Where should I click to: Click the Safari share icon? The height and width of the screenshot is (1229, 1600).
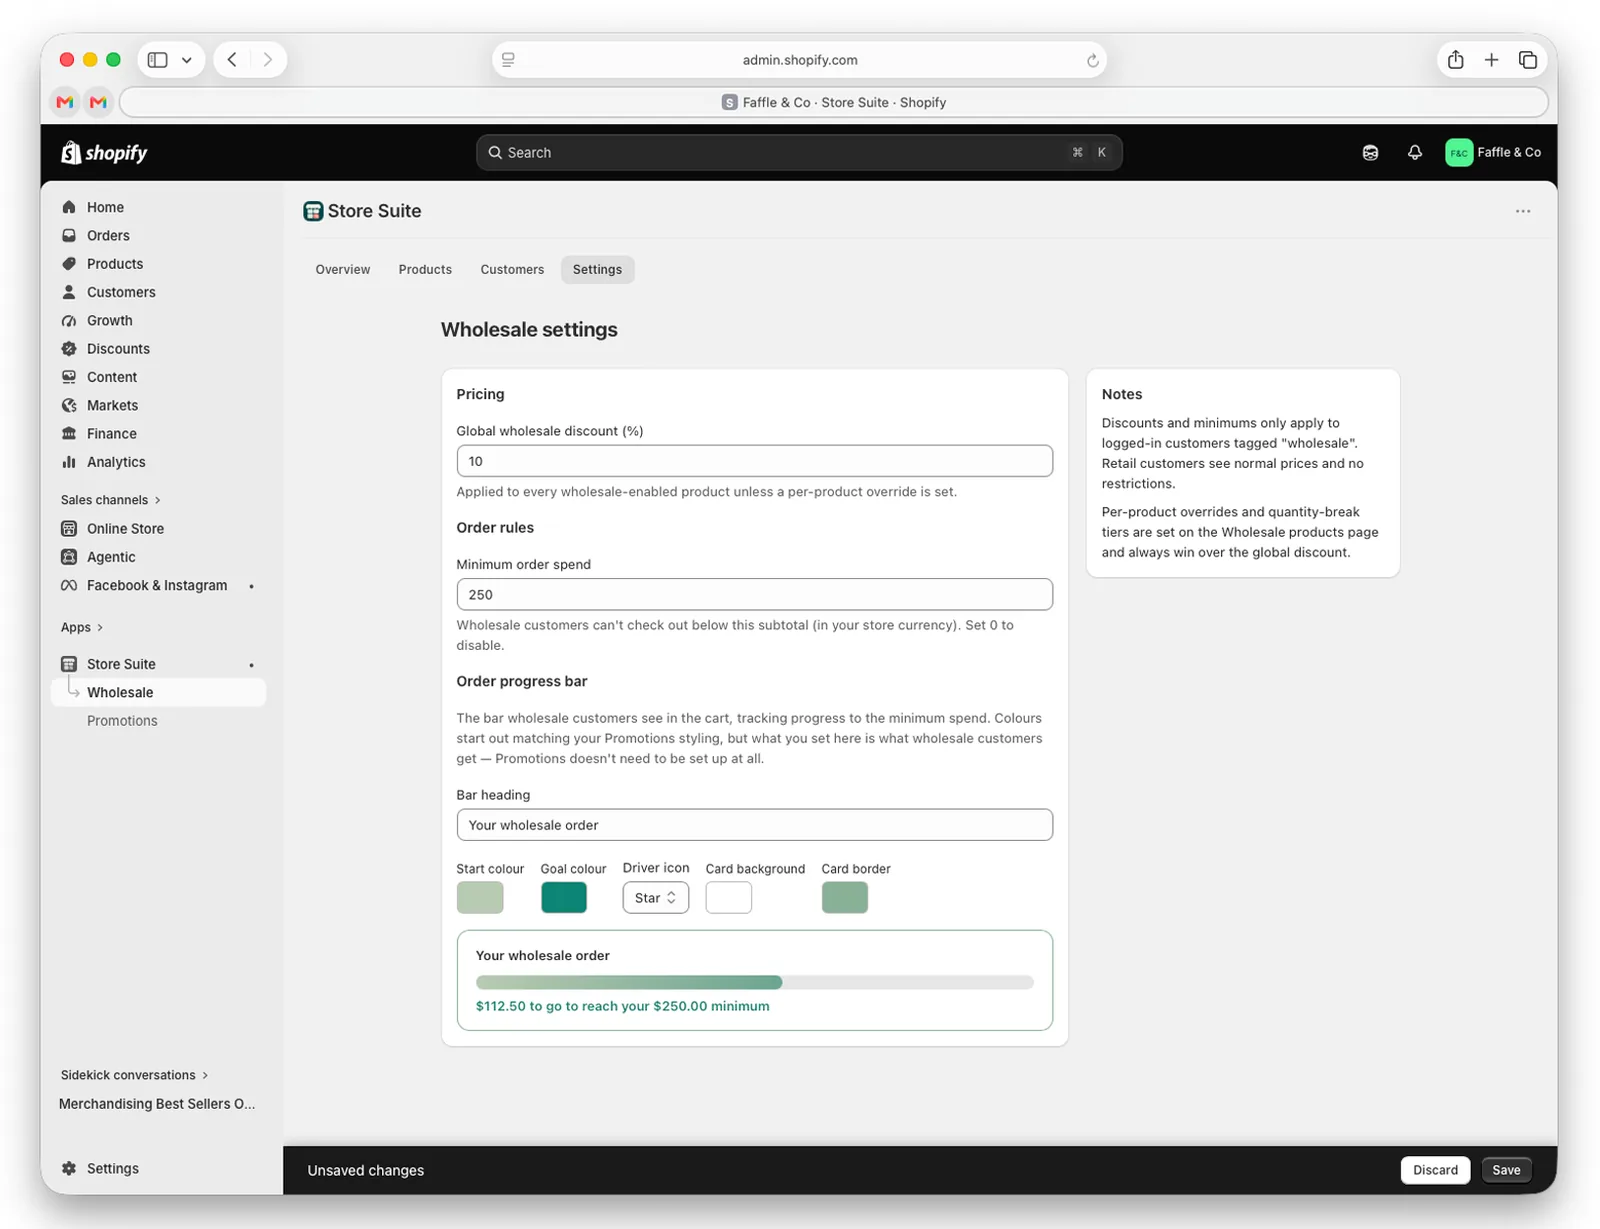coord(1456,60)
